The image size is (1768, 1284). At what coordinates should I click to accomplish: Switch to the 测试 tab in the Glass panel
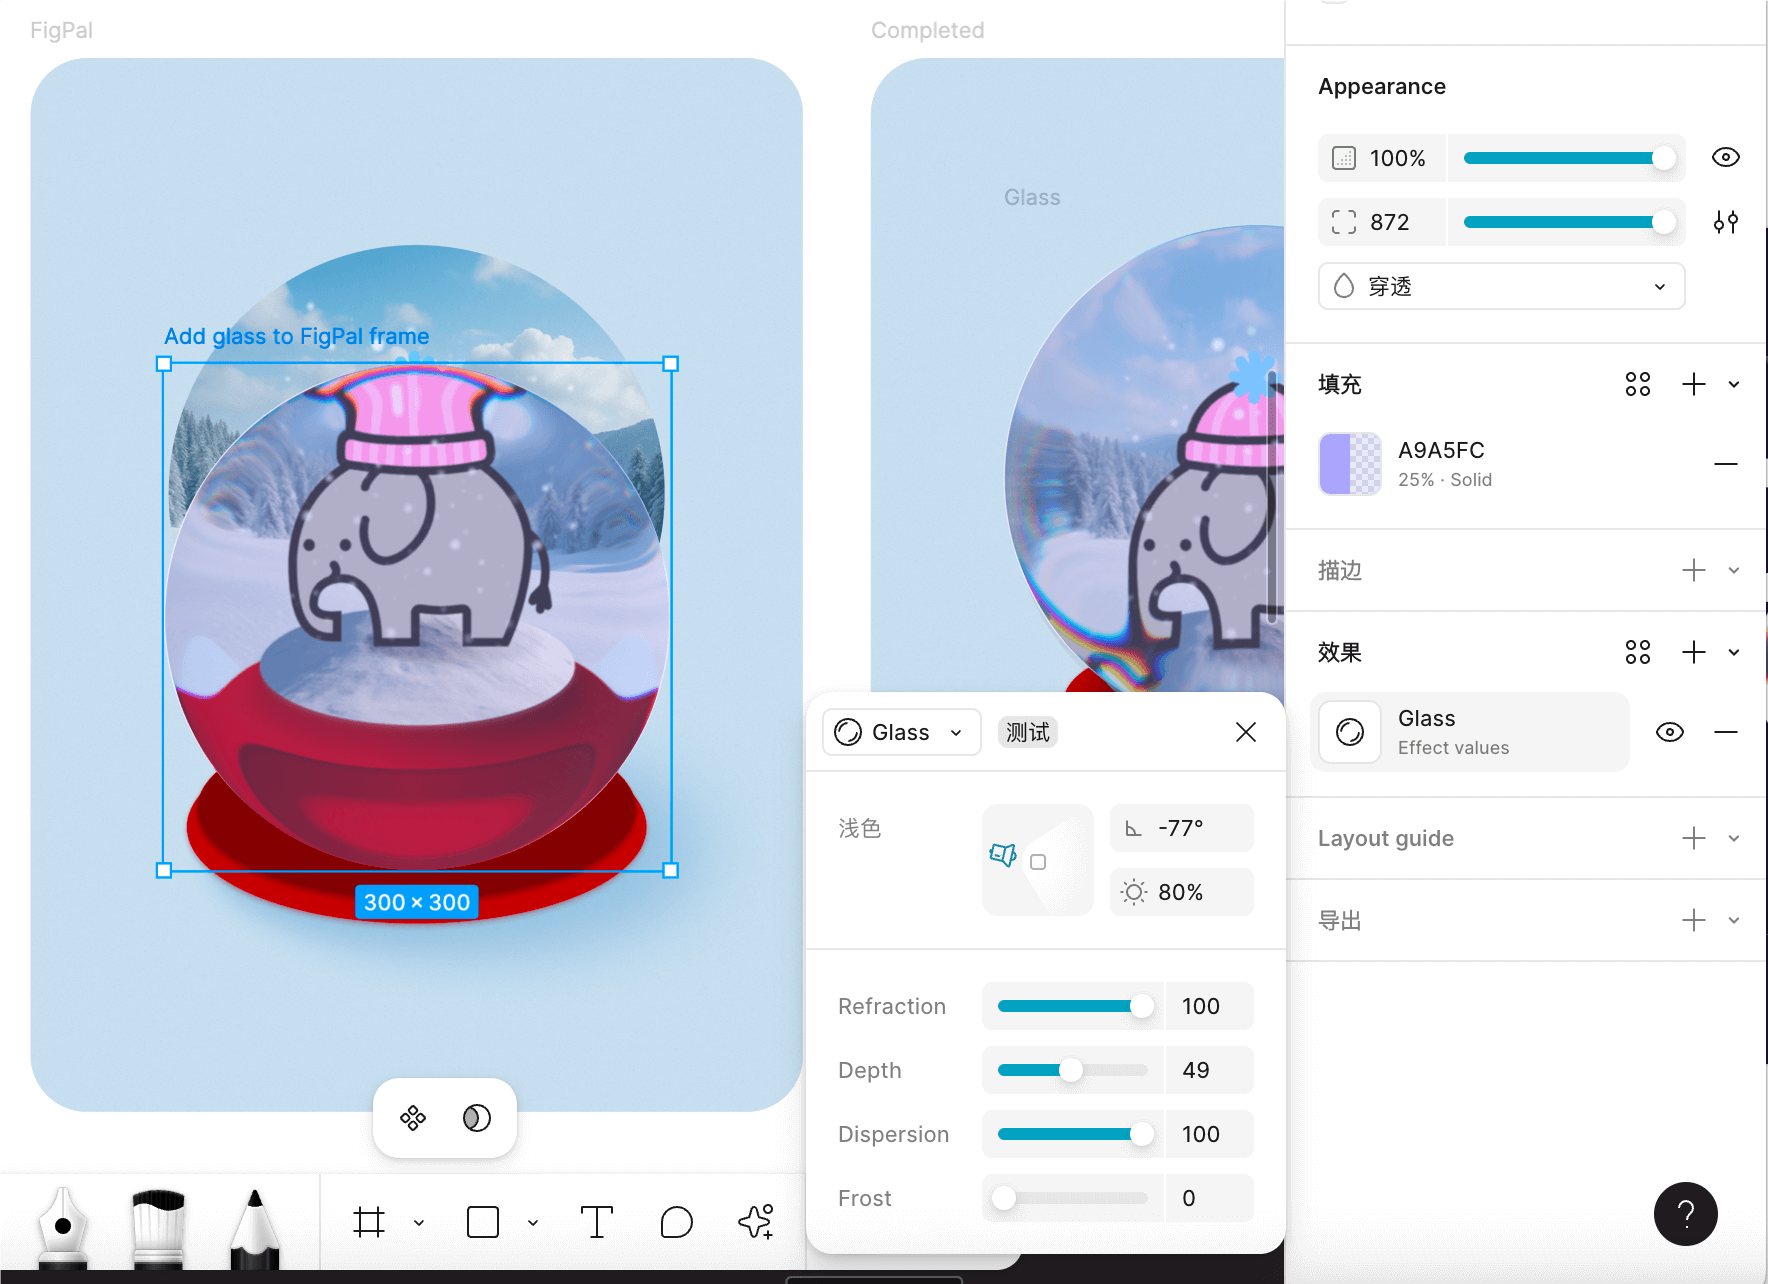pos(1027,731)
